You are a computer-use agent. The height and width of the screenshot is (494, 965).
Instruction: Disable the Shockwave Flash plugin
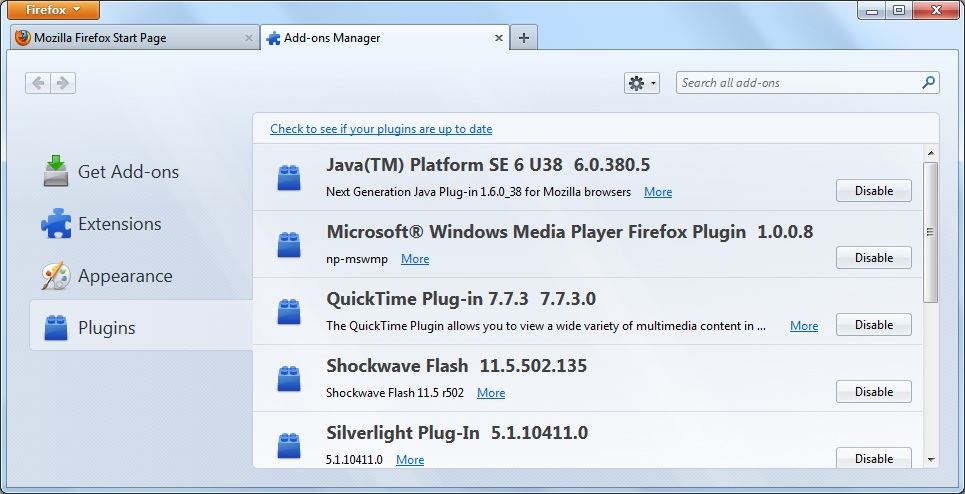click(873, 392)
